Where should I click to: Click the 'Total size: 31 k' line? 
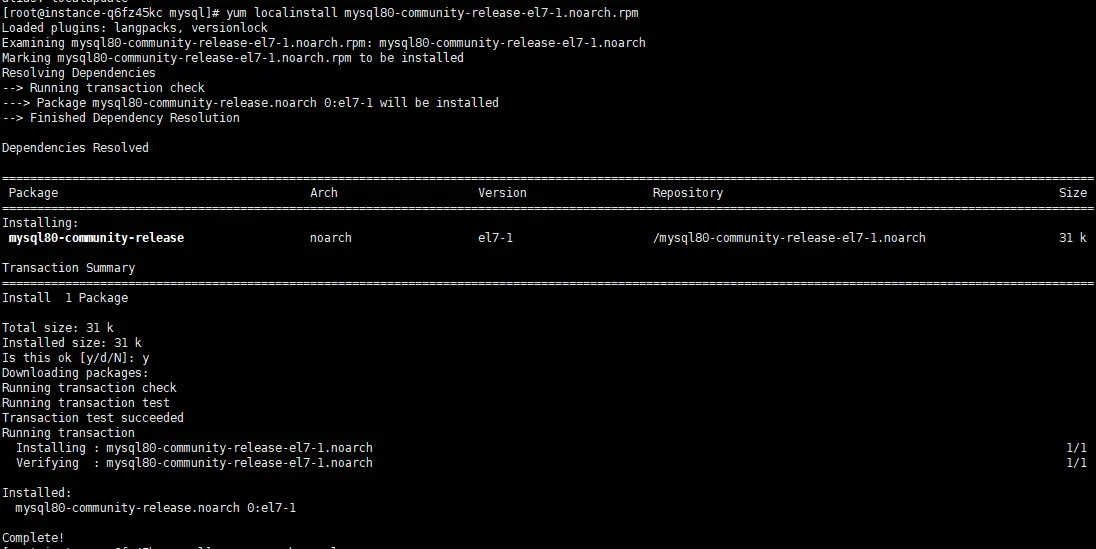coord(58,327)
